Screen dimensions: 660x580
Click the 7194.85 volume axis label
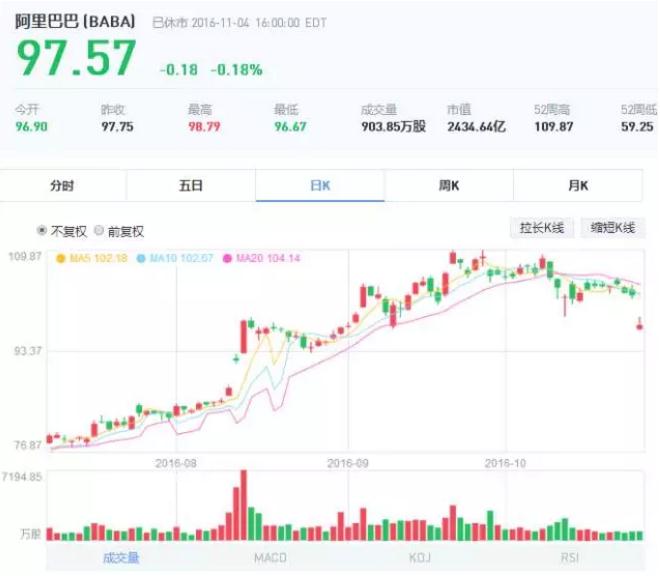coord(22,477)
